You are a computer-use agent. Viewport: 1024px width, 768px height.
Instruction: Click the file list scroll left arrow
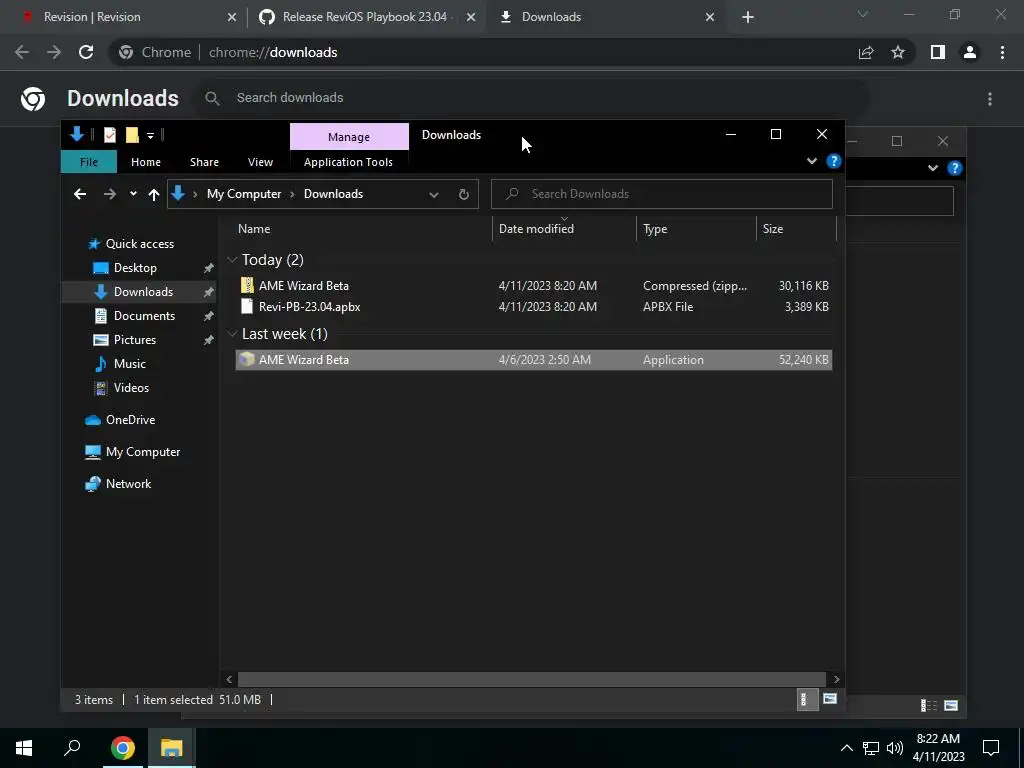coord(229,679)
